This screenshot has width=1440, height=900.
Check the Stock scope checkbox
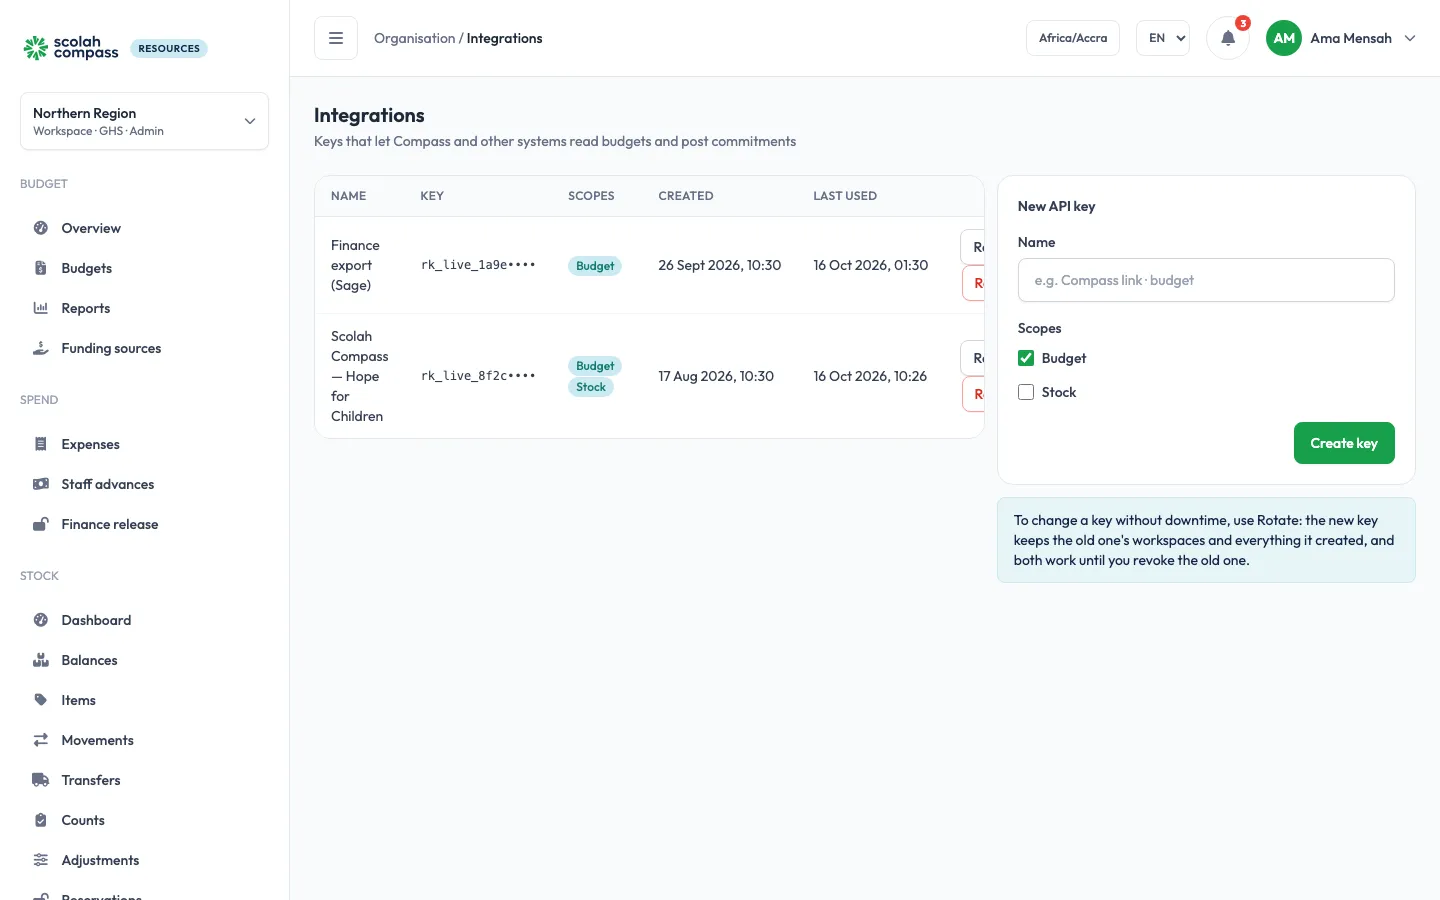pyautogui.click(x=1026, y=392)
